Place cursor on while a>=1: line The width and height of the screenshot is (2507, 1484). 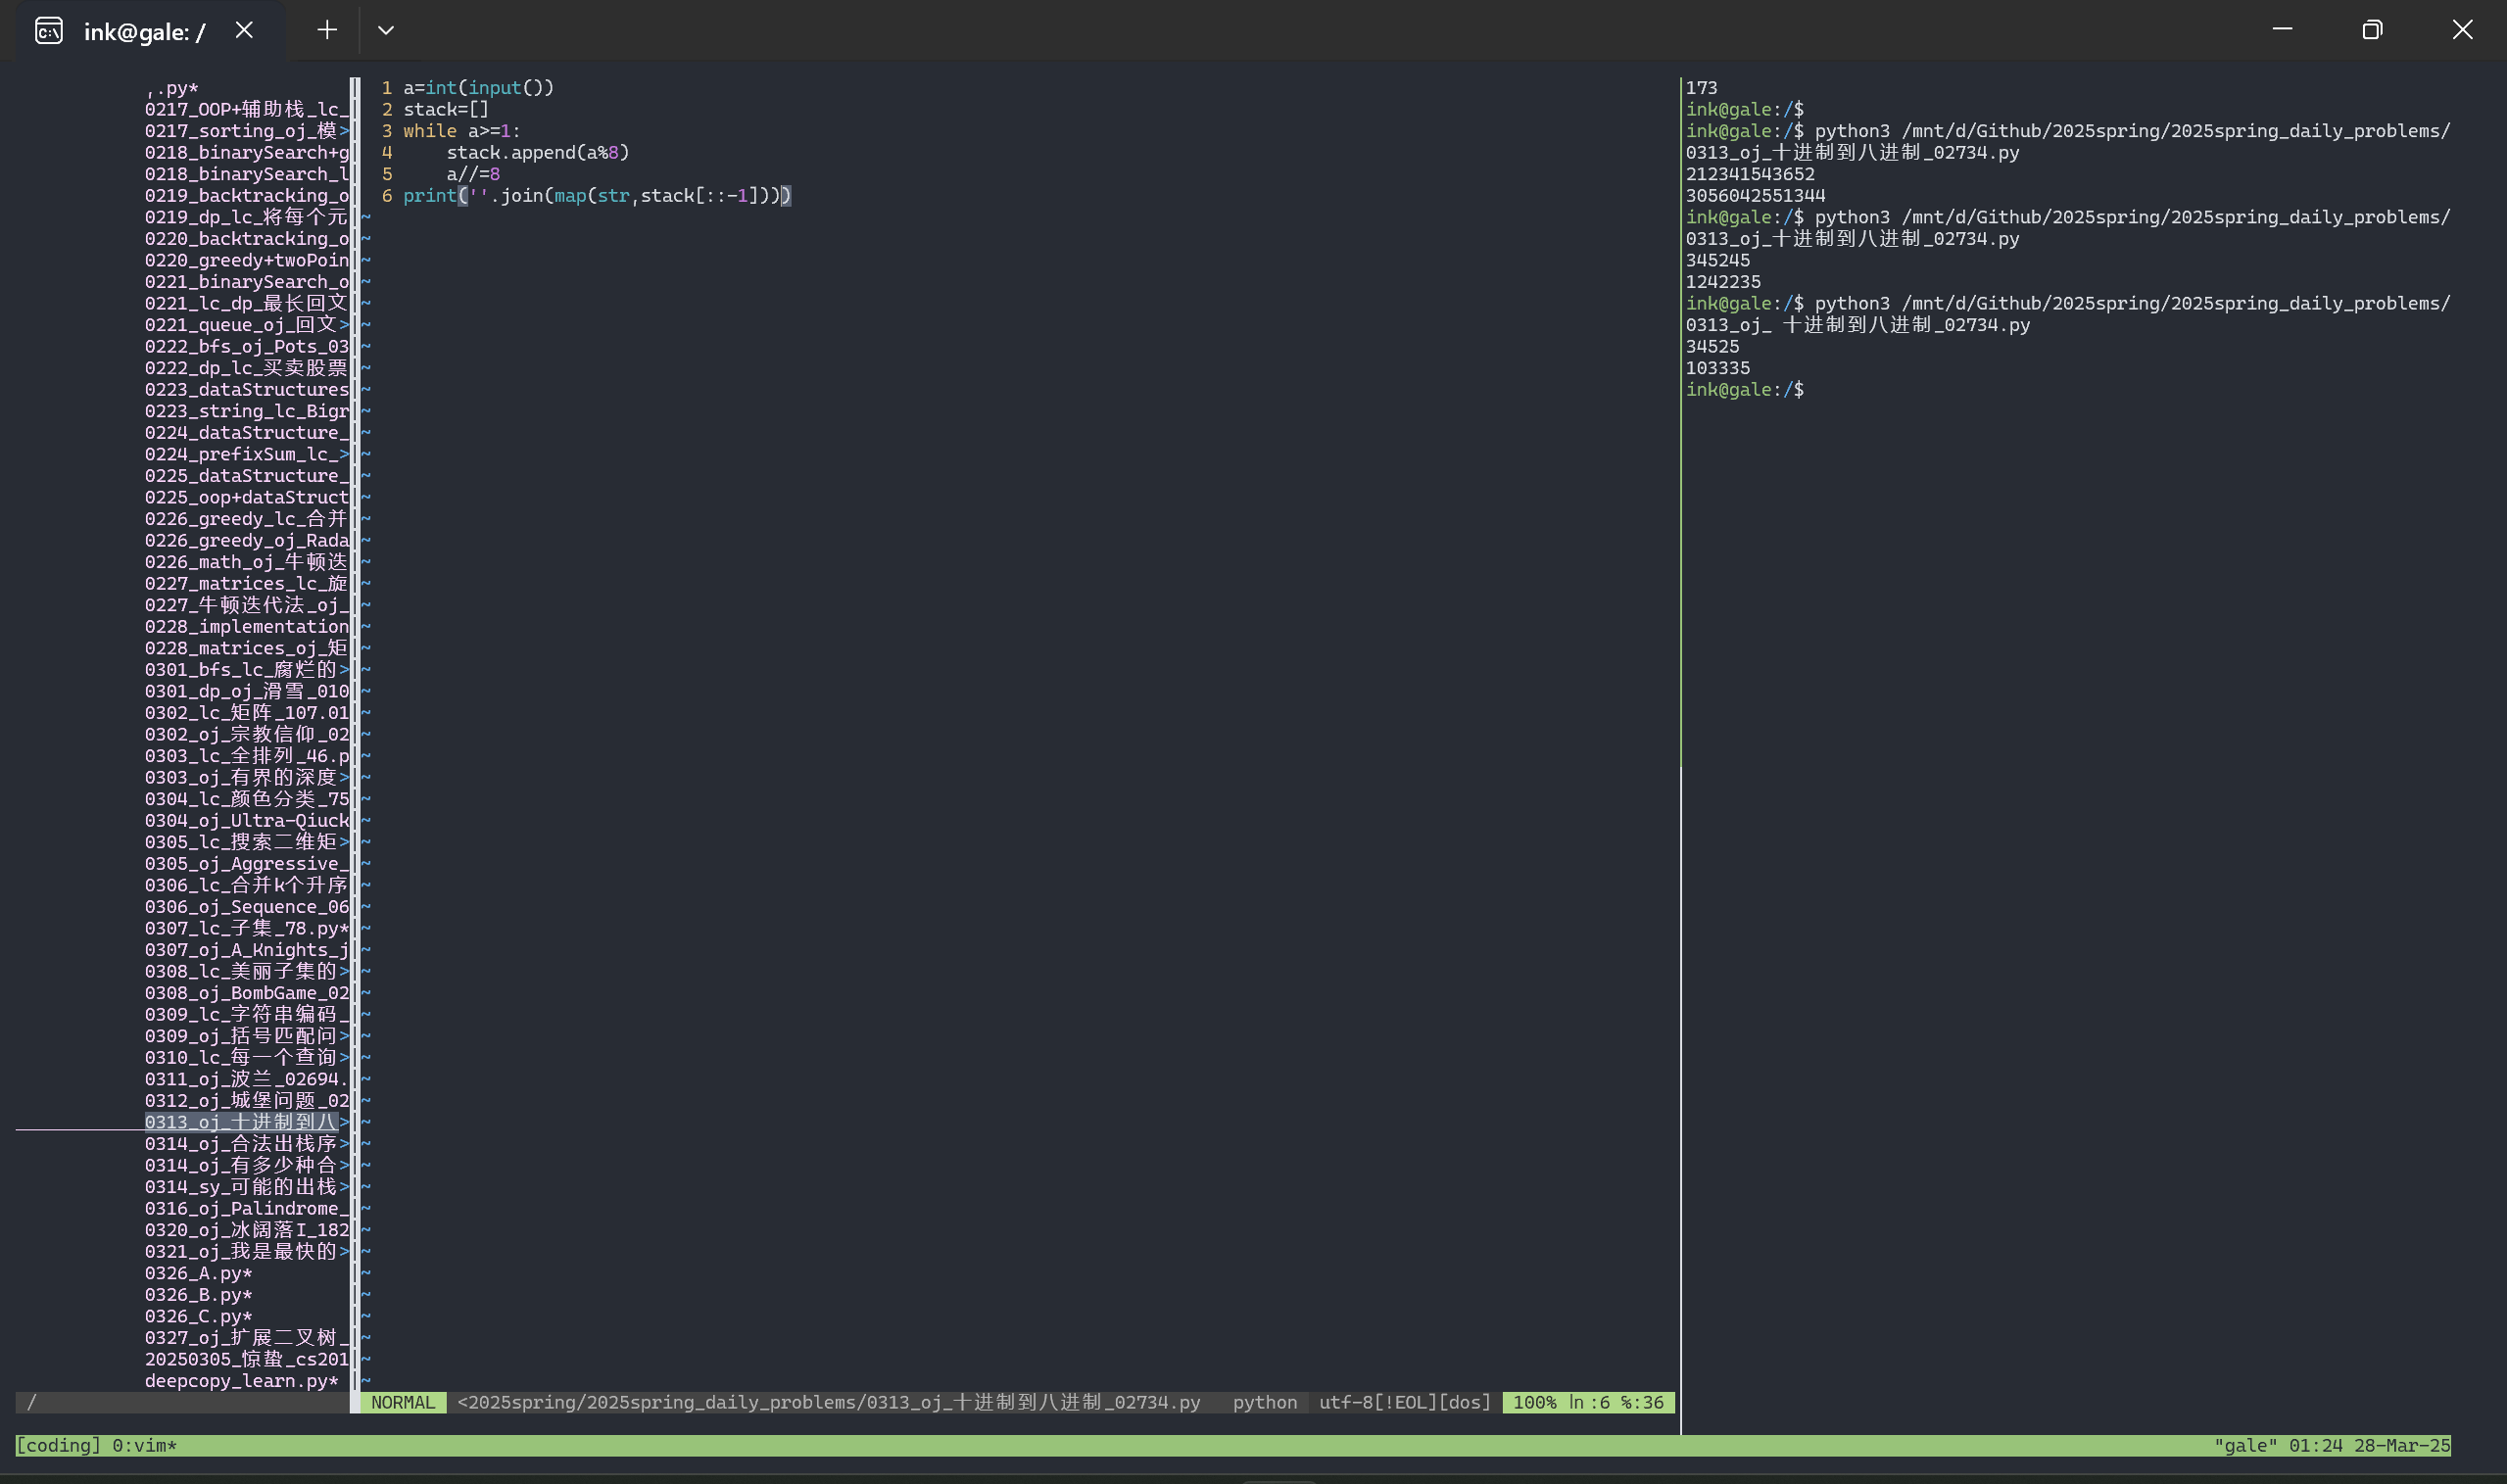[x=462, y=131]
